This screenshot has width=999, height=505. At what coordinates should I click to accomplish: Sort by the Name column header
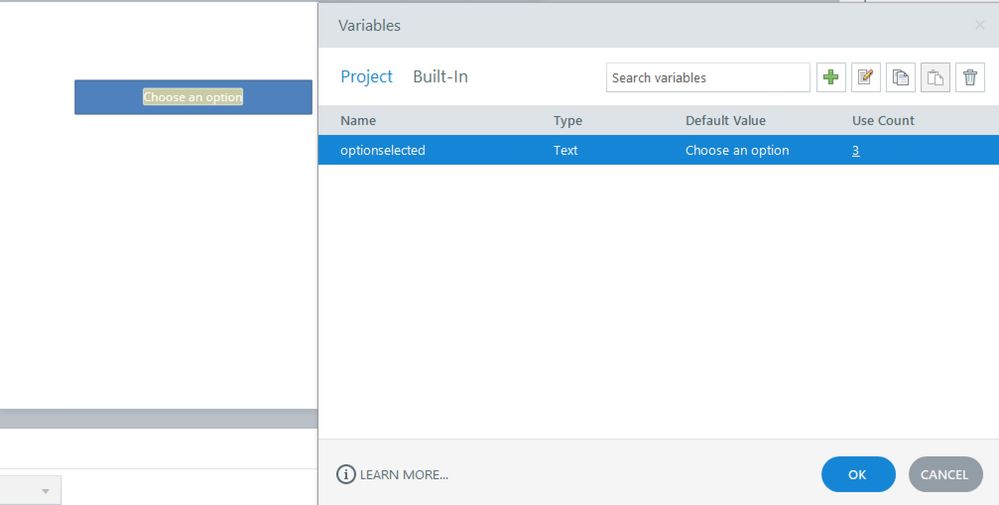pyautogui.click(x=358, y=120)
